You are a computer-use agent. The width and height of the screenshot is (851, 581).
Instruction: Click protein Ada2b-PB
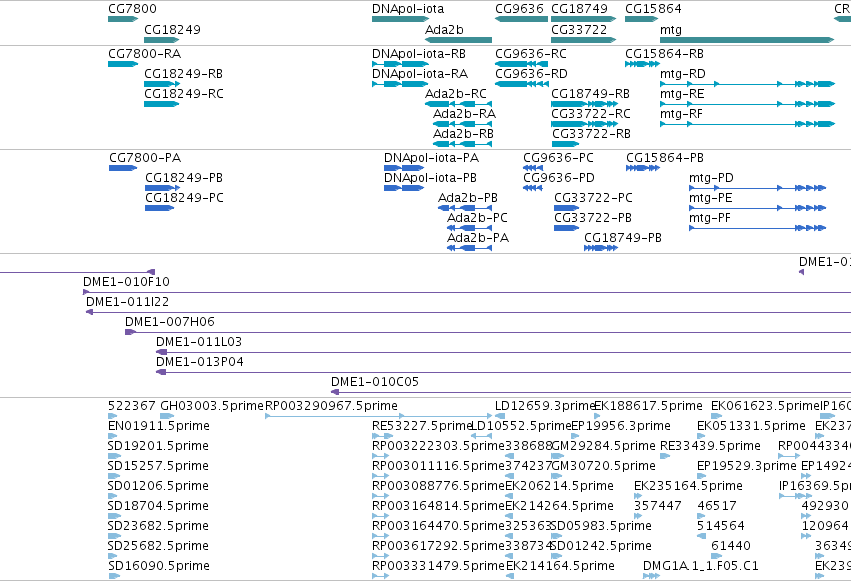coord(465,208)
